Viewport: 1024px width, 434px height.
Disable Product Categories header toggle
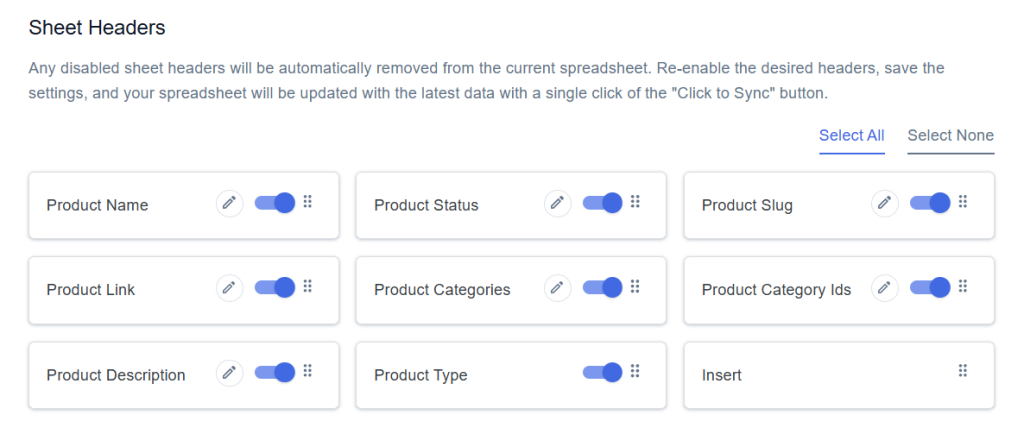(x=602, y=288)
